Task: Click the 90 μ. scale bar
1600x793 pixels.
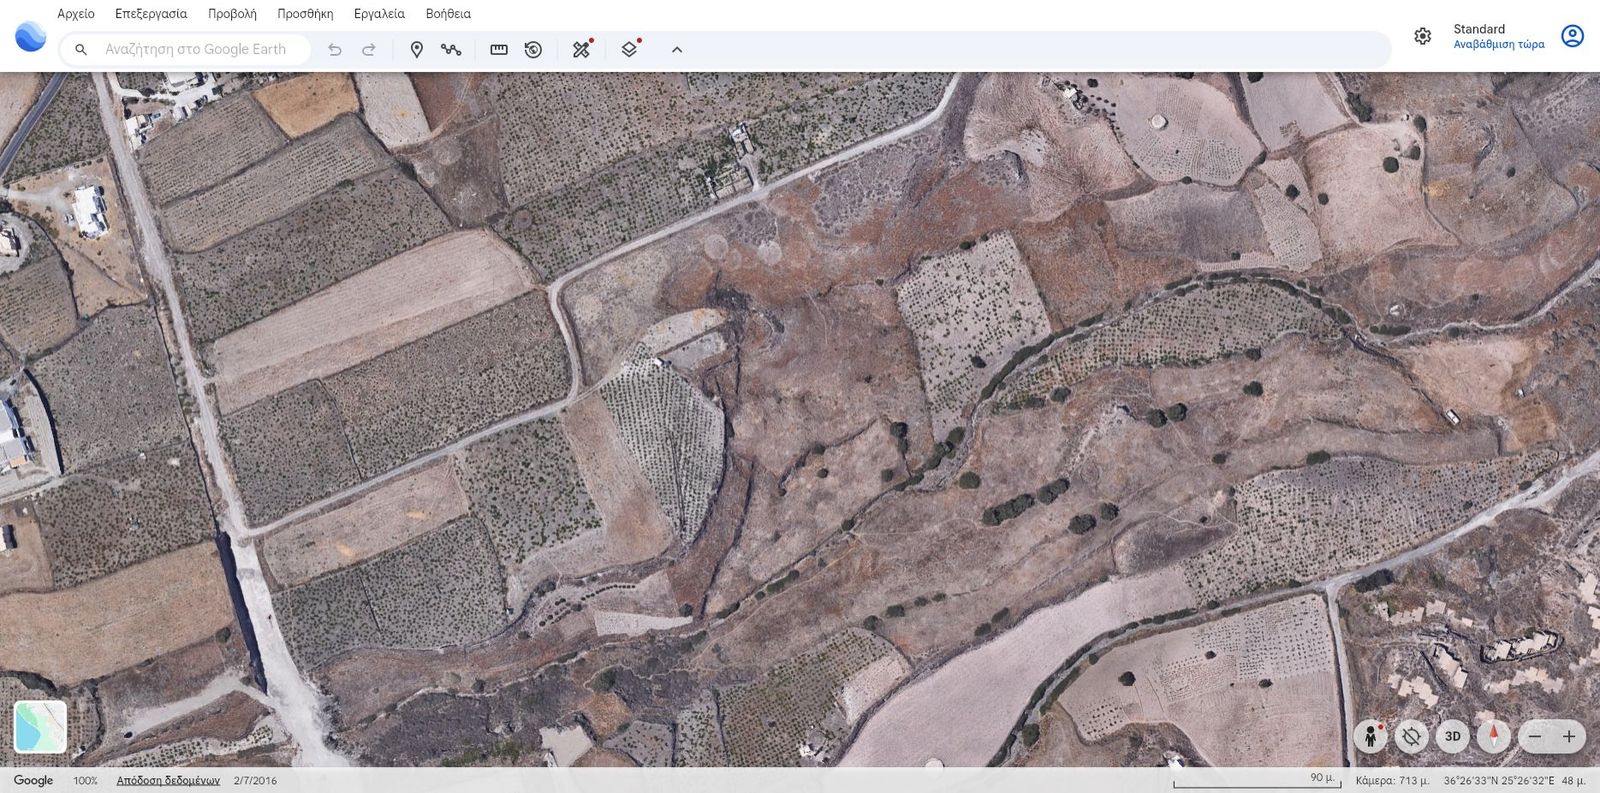Action: tap(1257, 780)
